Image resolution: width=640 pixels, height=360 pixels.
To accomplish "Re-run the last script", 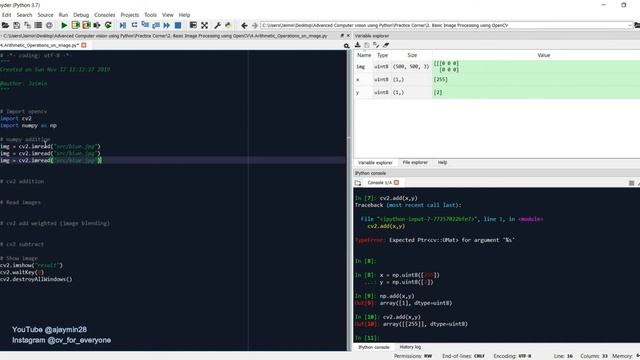I will [x=108, y=25].
